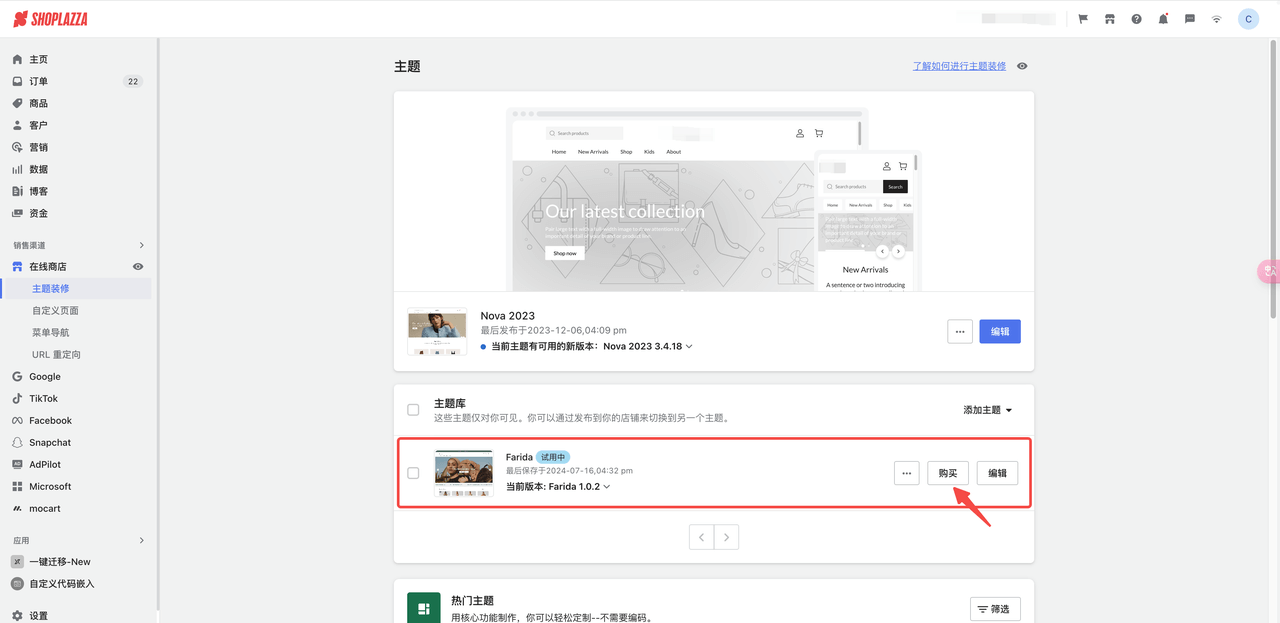The image size is (1280, 623).
Task: Expand the Farida 1.0.2 version dropdown
Action: [x=606, y=487]
